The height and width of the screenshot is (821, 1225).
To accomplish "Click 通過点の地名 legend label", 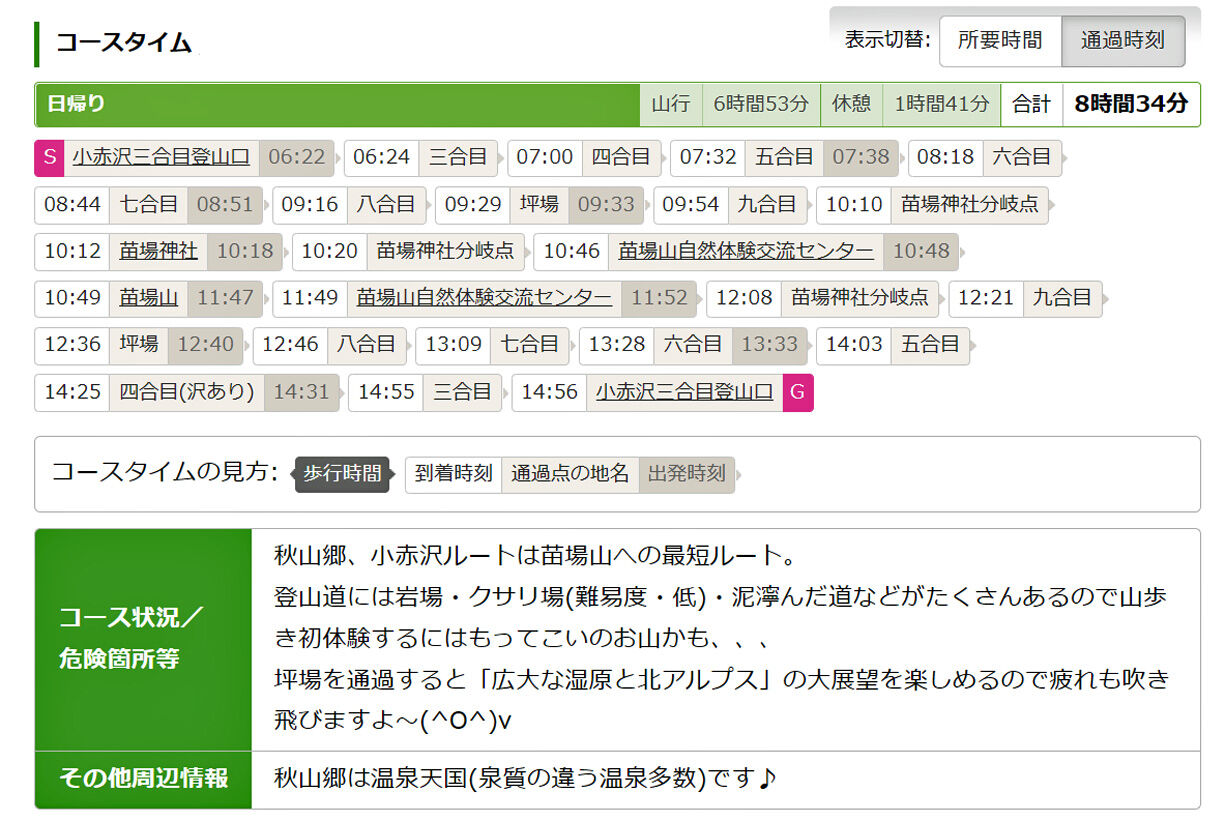I will tap(570, 474).
